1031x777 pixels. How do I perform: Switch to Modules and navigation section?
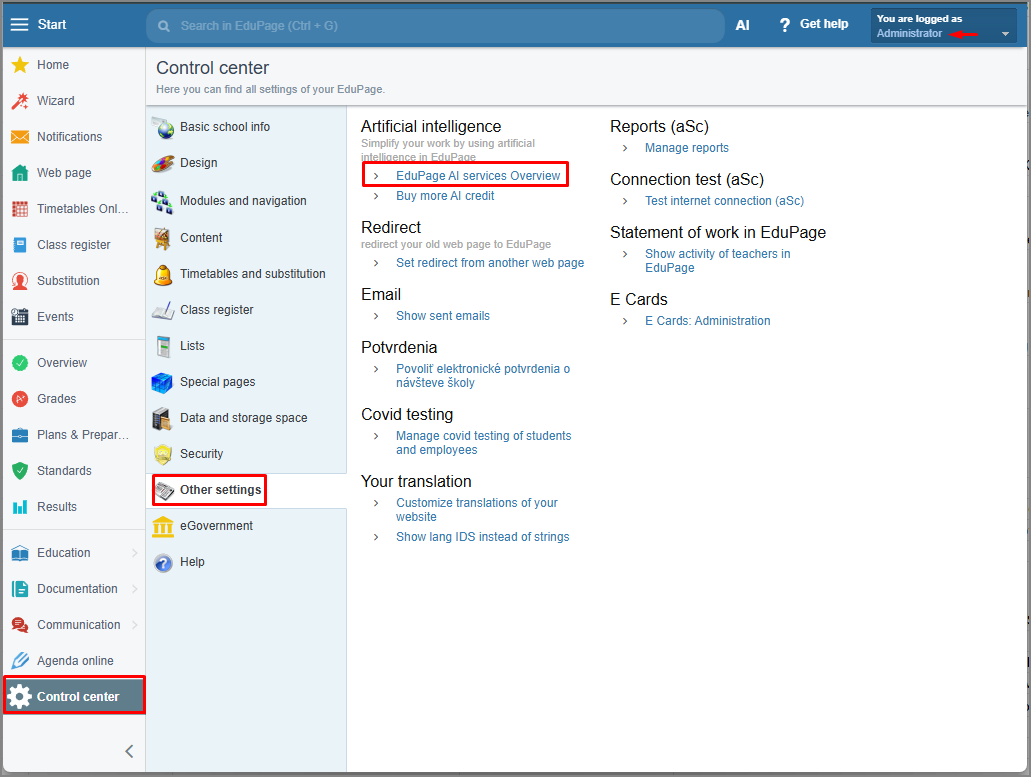click(x=243, y=201)
